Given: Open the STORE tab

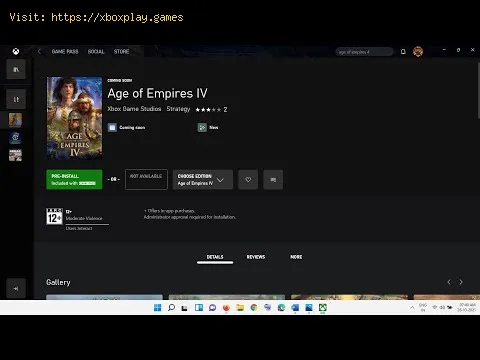Looking at the screenshot, I should tap(121, 52).
